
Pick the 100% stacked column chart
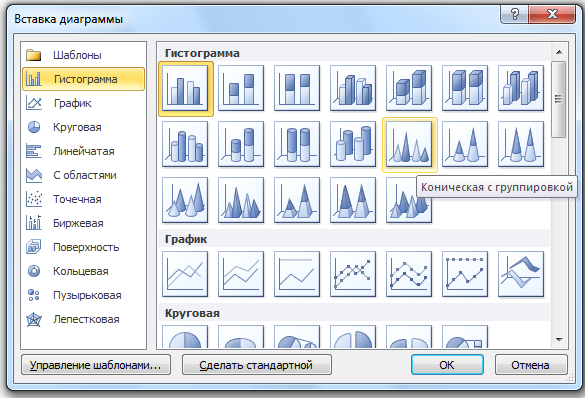[297, 89]
